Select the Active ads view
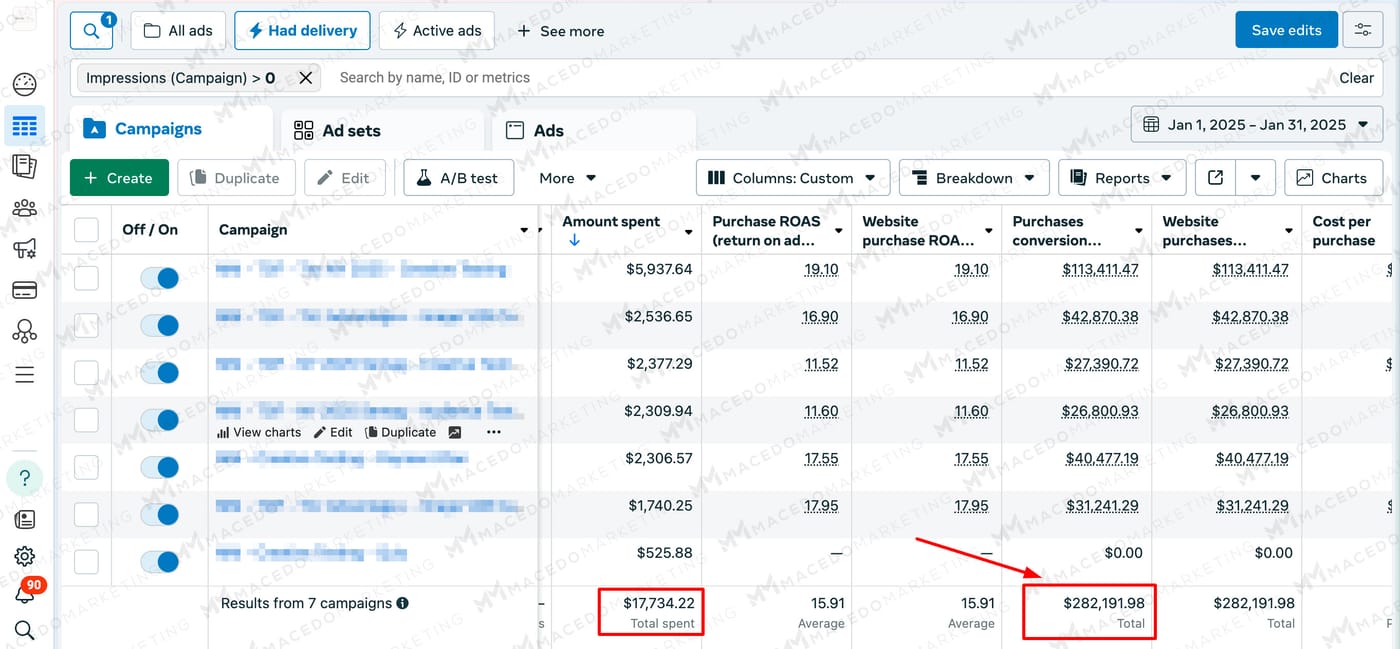This screenshot has width=1400, height=649. click(x=437, y=30)
